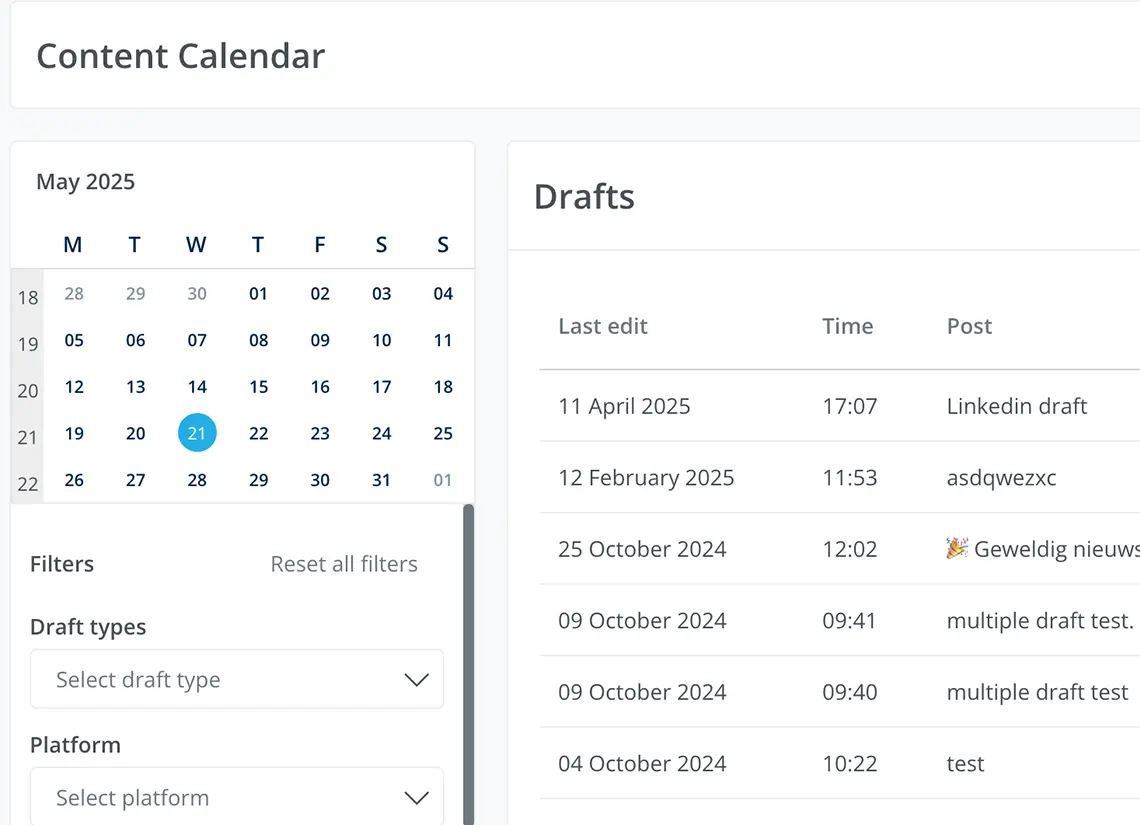
Task: Click the filter panel vertical scrollbar
Action: pyautogui.click(x=468, y=660)
